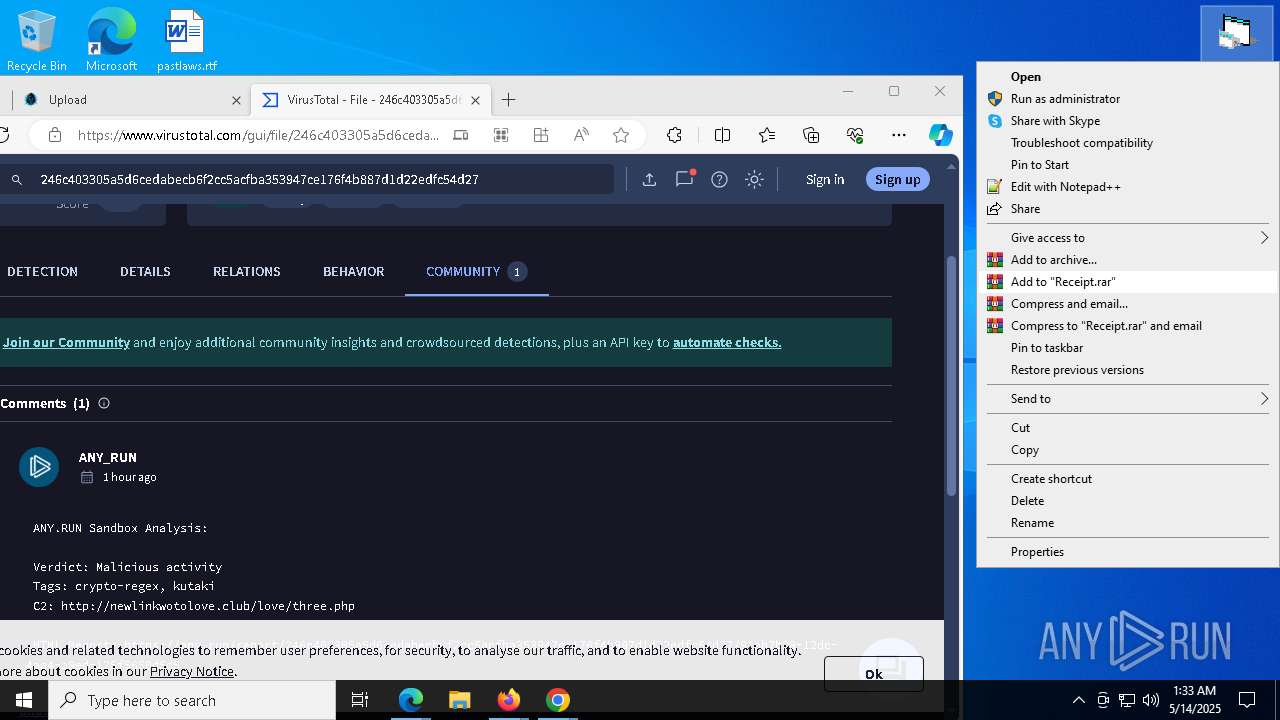Open the Copilot sidebar

[940, 135]
